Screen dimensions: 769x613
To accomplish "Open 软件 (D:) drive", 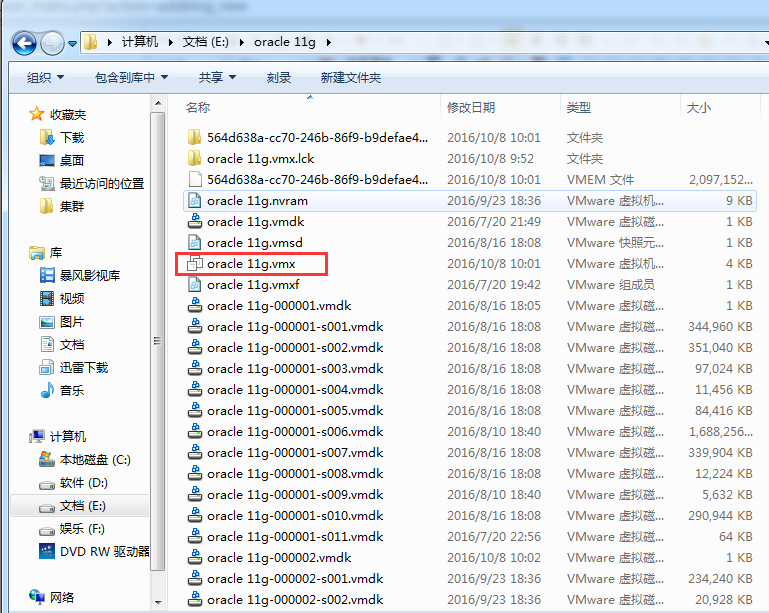I will [x=83, y=483].
